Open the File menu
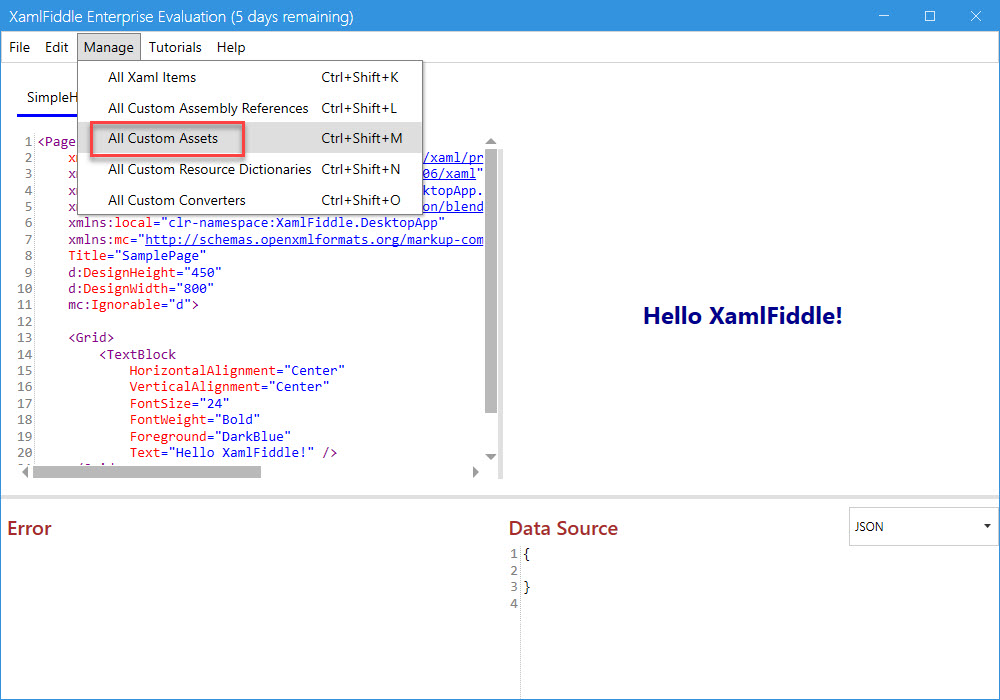Viewport: 1000px width, 700px height. [19, 47]
